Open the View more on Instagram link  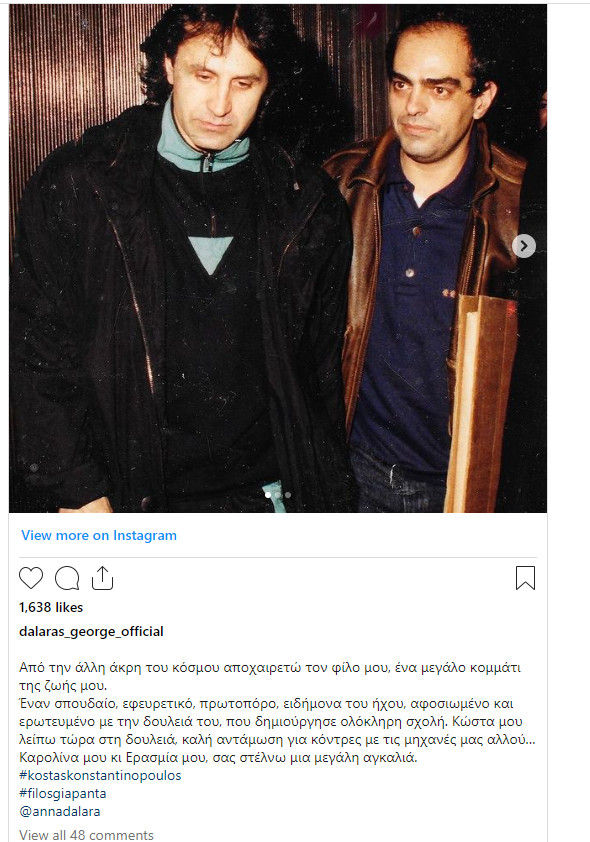(99, 535)
